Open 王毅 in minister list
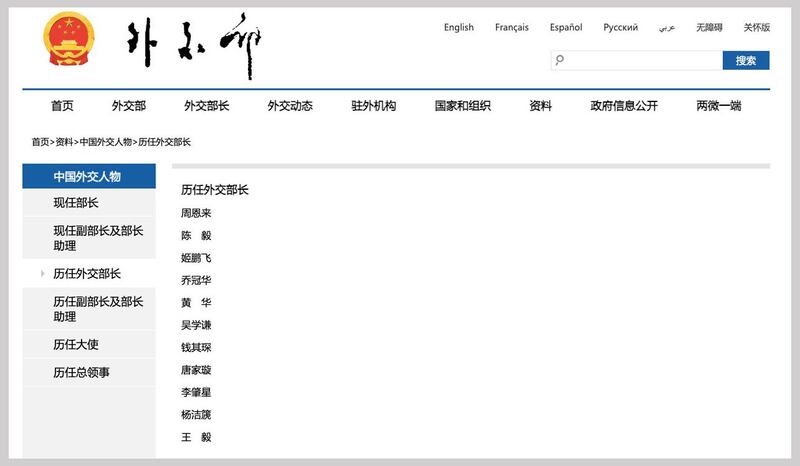Screen dimensions: 800x466 click(196, 437)
